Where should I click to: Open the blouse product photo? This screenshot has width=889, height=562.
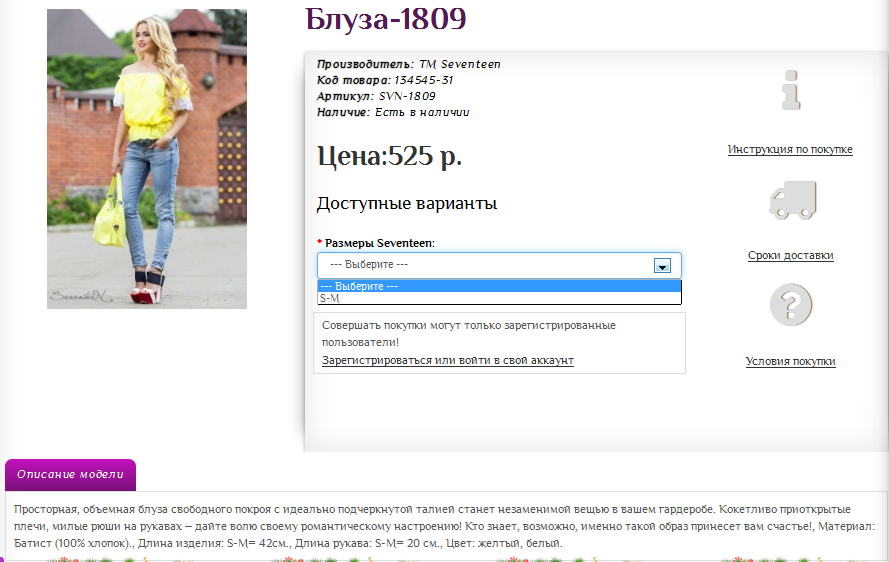[147, 159]
